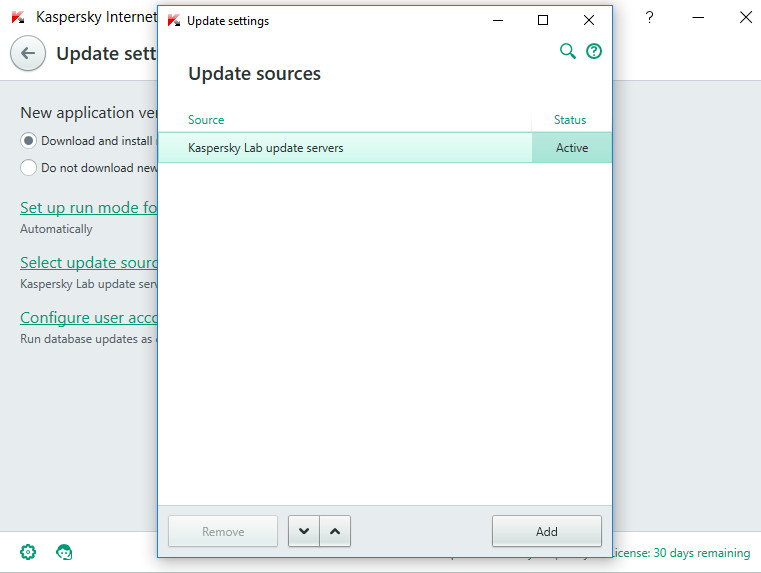Select Do not download new versions radio option

point(28,168)
